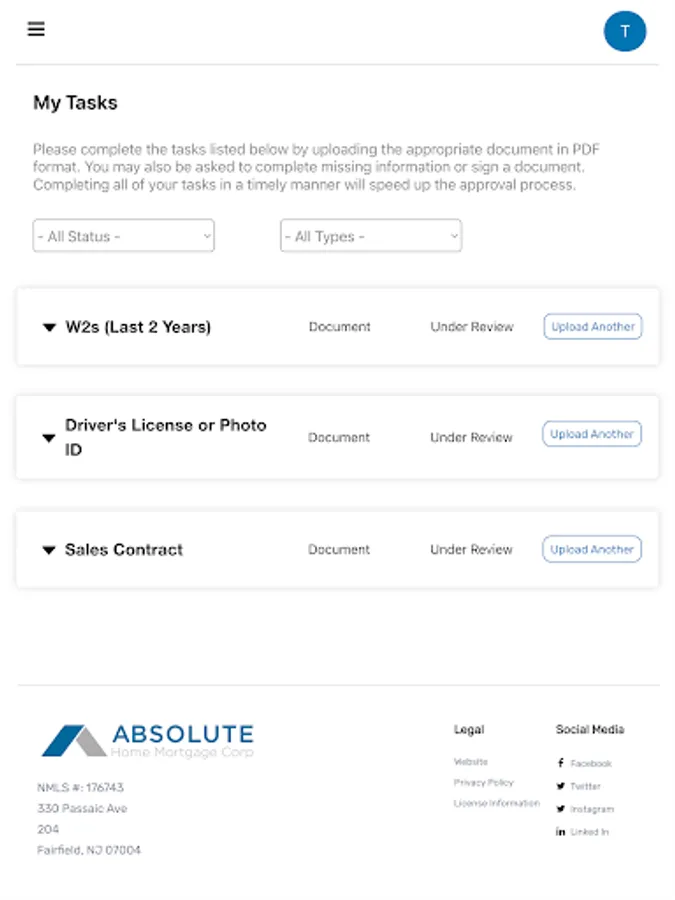
Task: Select the LinkedIn icon in footer
Action: point(561,831)
